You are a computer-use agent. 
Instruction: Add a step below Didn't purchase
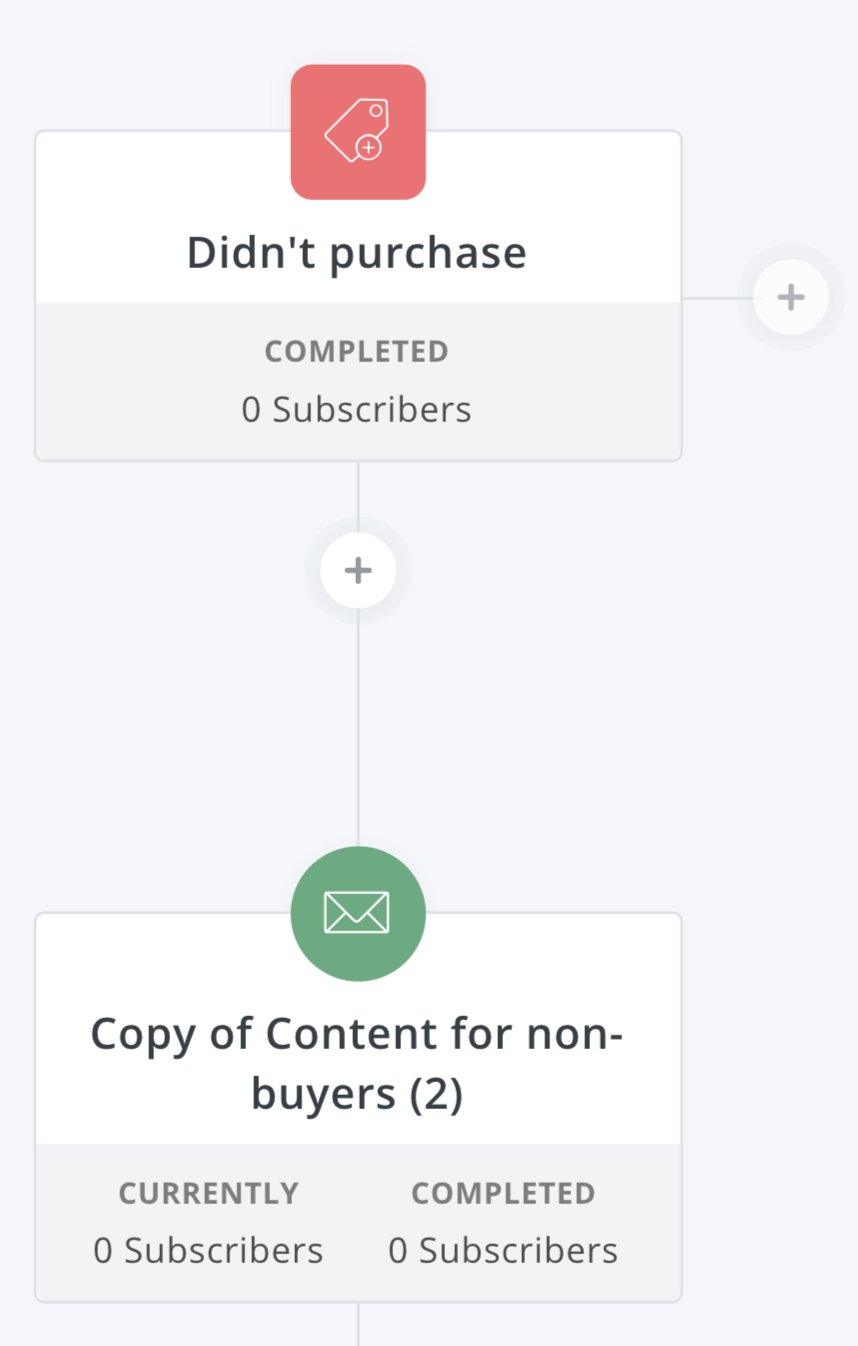pos(358,570)
